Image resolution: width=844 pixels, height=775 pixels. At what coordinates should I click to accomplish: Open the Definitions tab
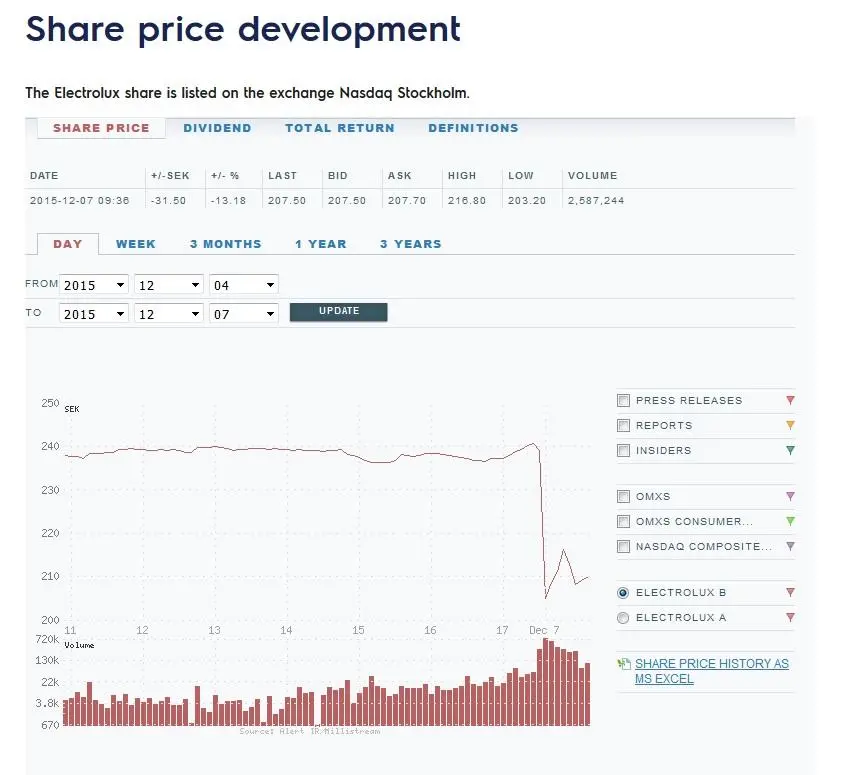click(473, 128)
